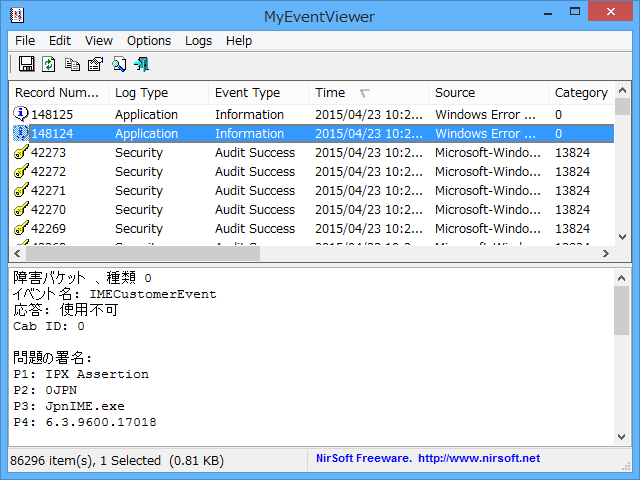
Task: Click the key icon of record 42270
Action: coord(21,209)
